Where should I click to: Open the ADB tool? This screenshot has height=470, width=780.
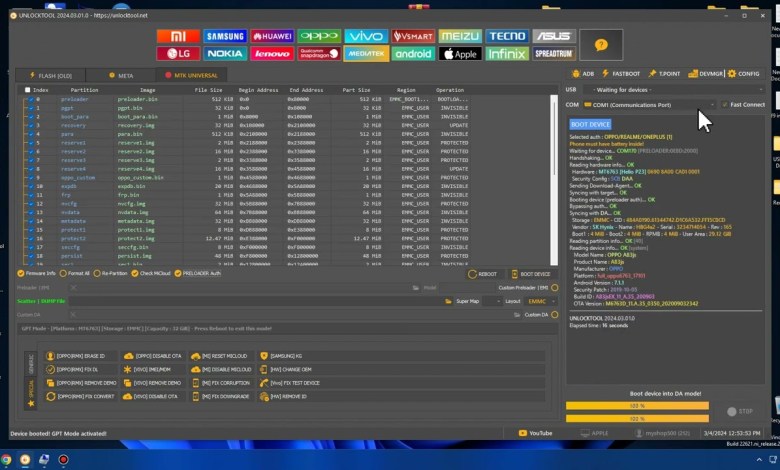pos(583,74)
